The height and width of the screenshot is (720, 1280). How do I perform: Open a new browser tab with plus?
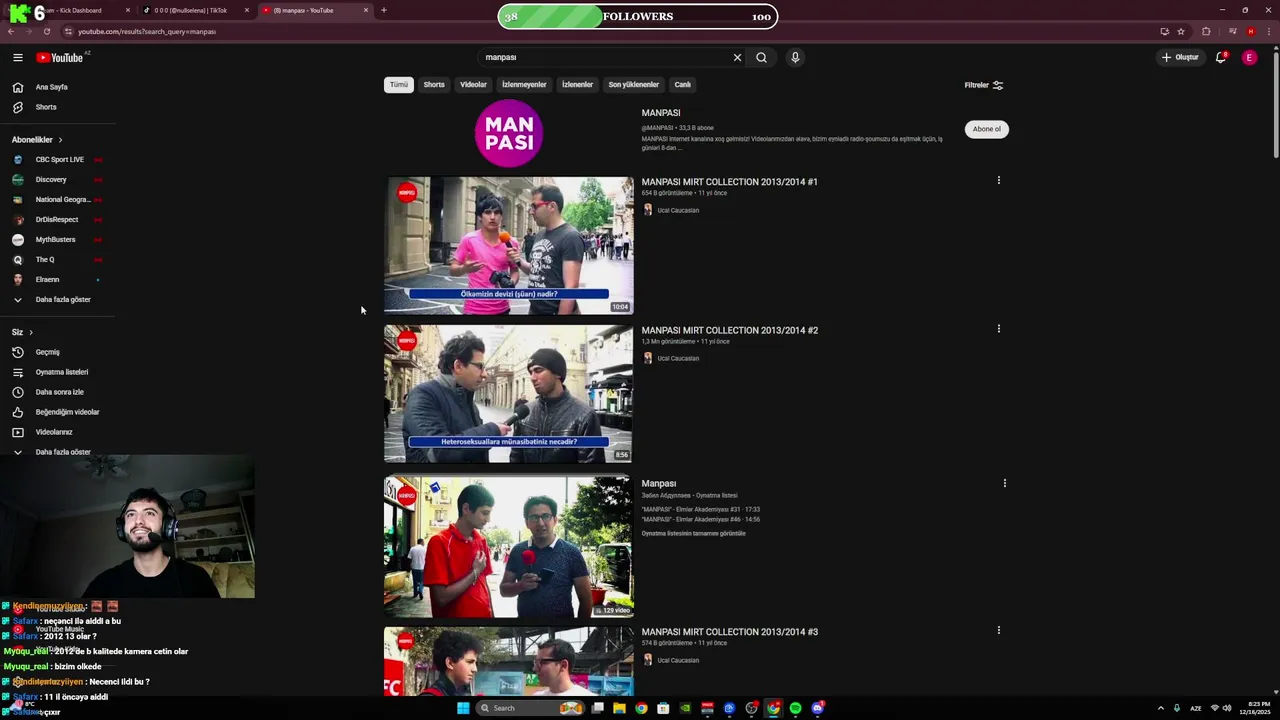(383, 10)
